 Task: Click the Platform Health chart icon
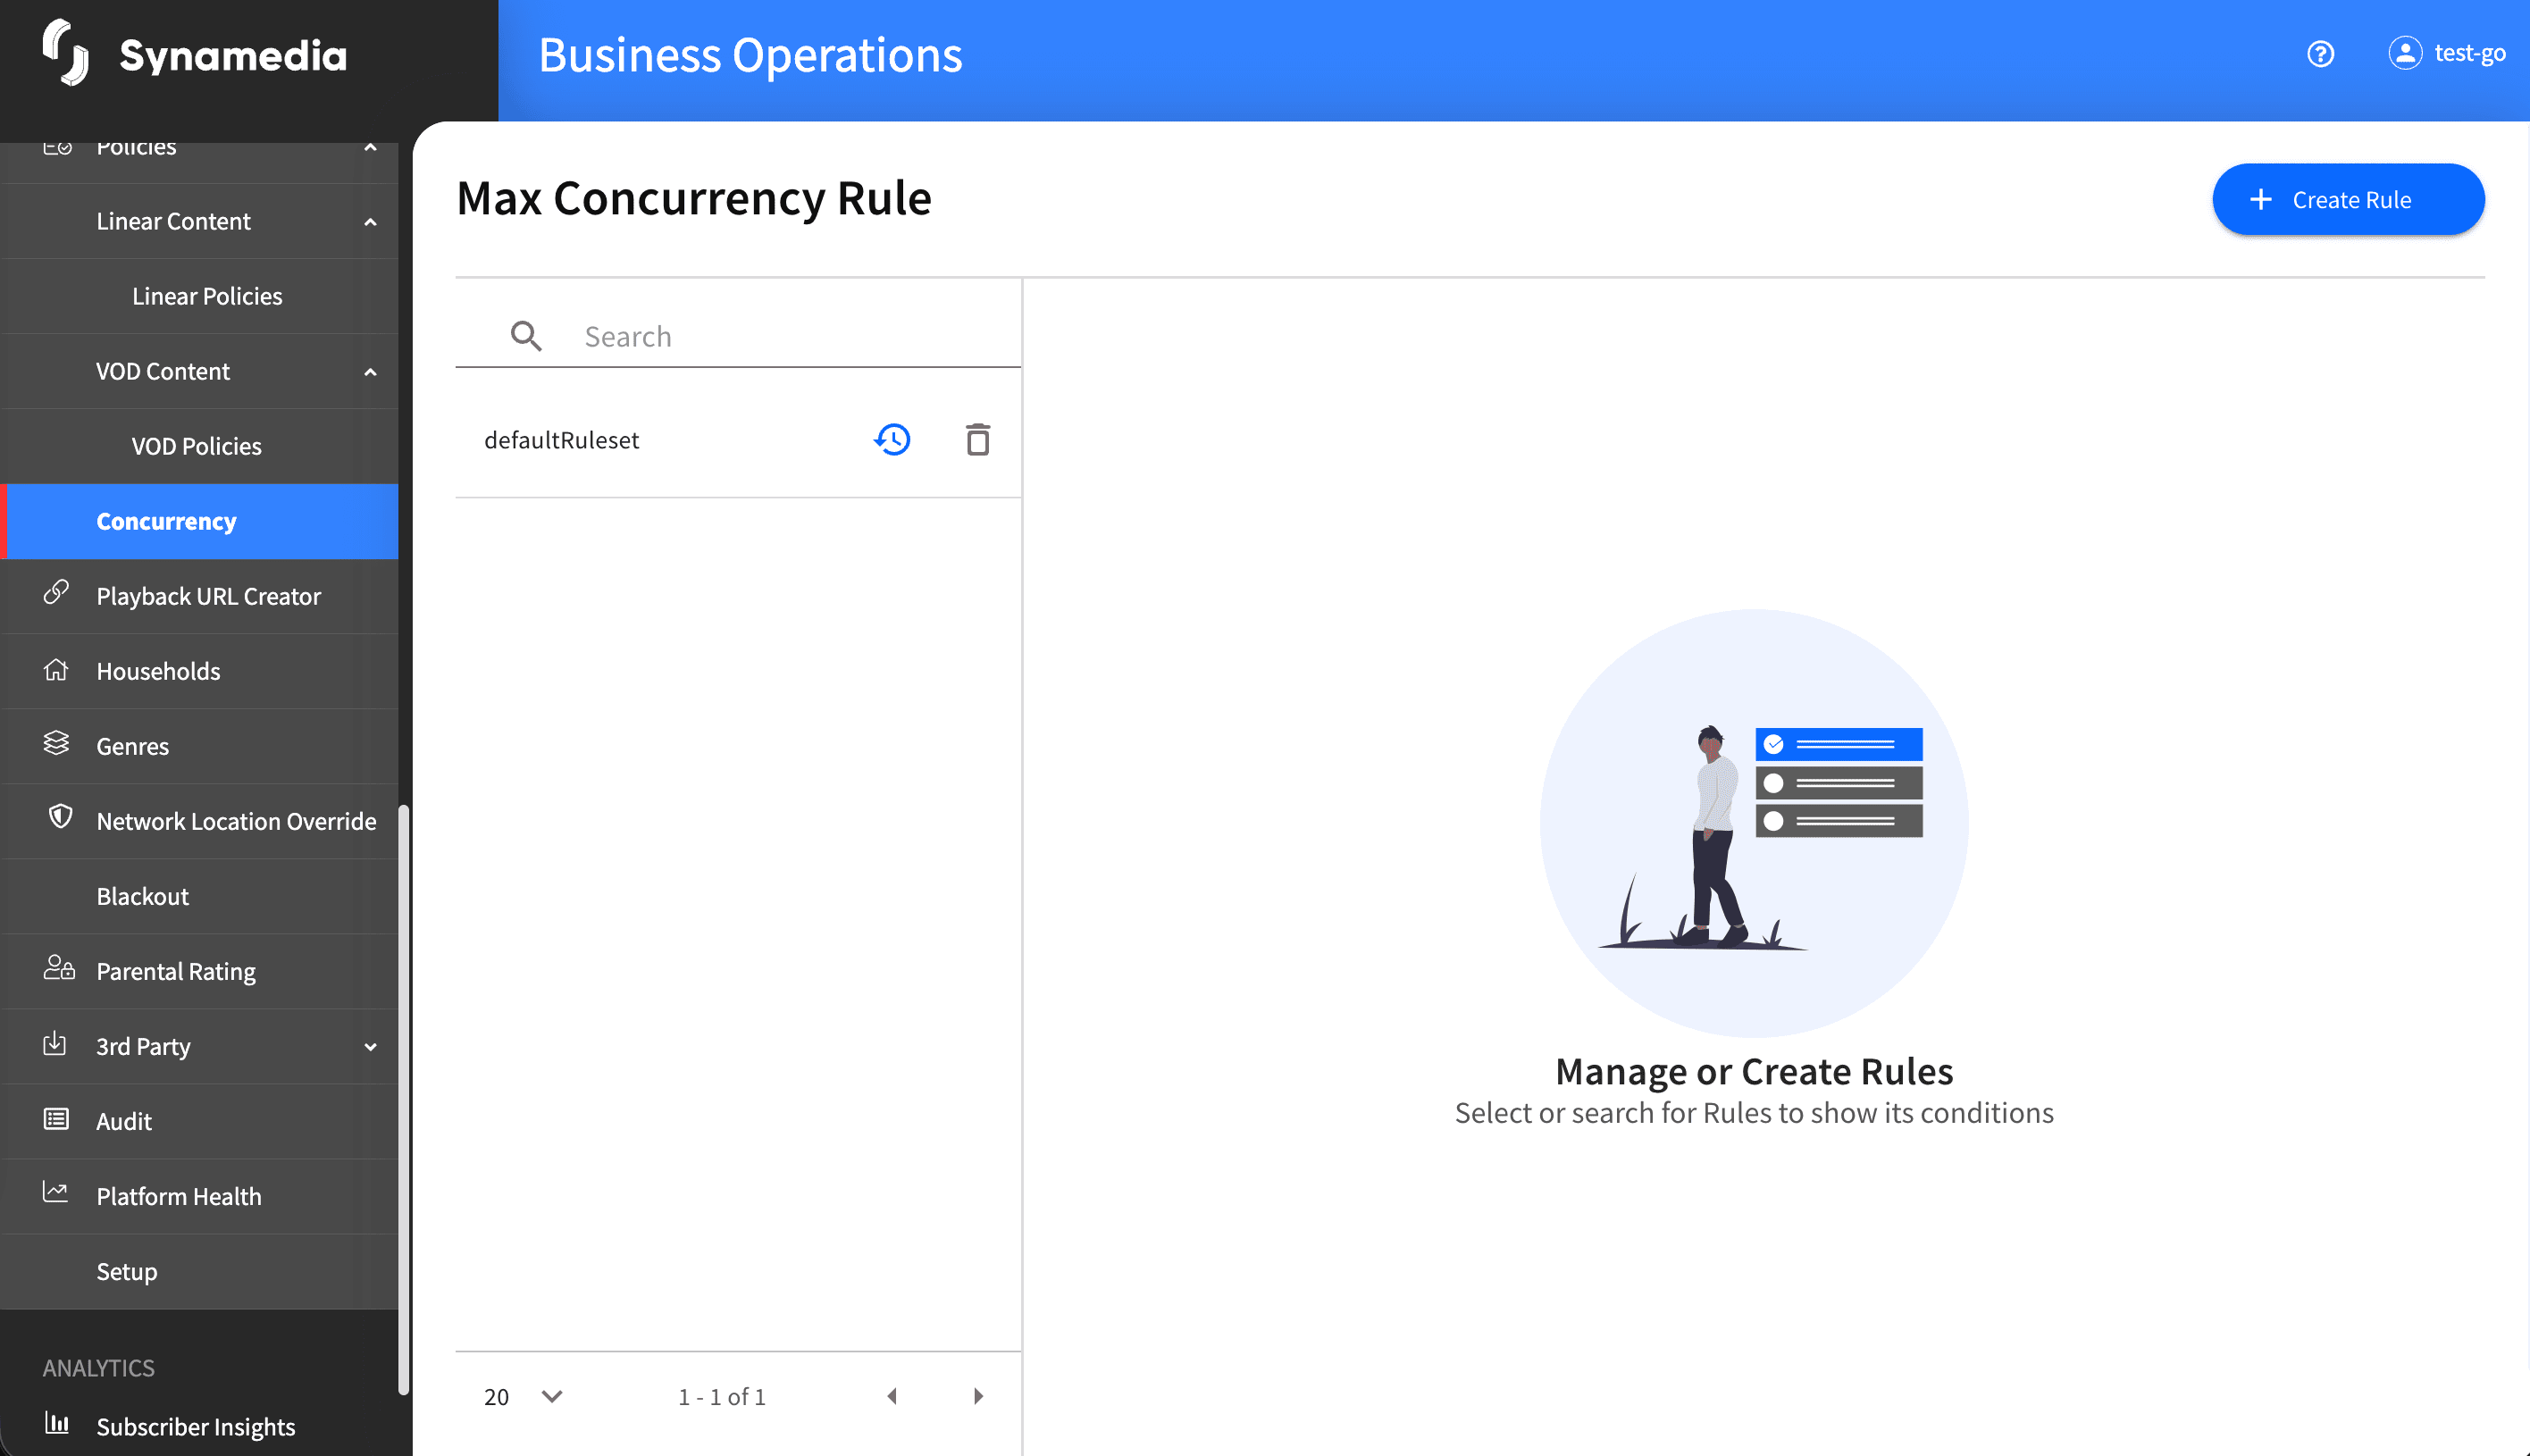56,1192
